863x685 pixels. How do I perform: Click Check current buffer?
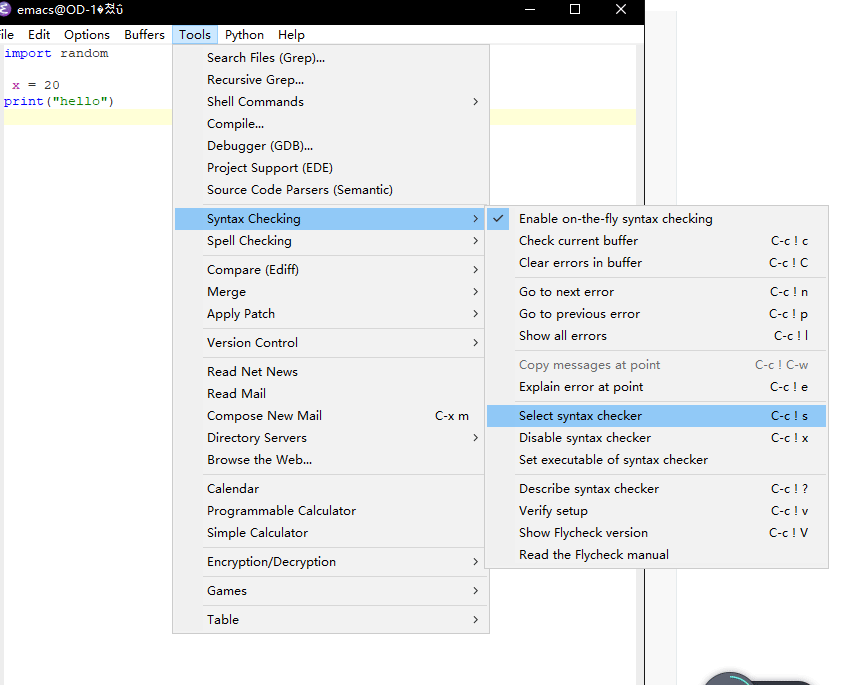[x=578, y=241]
